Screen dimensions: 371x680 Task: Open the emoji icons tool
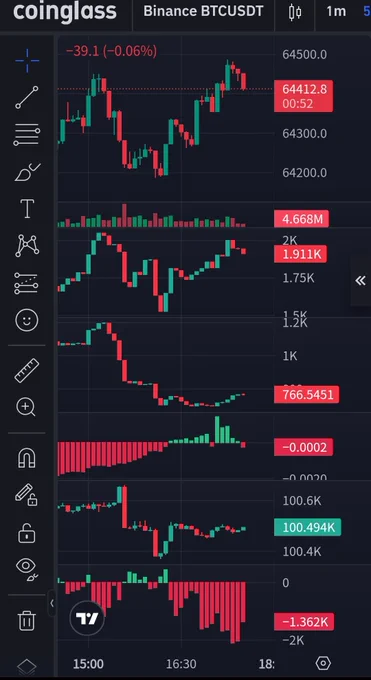click(27, 320)
